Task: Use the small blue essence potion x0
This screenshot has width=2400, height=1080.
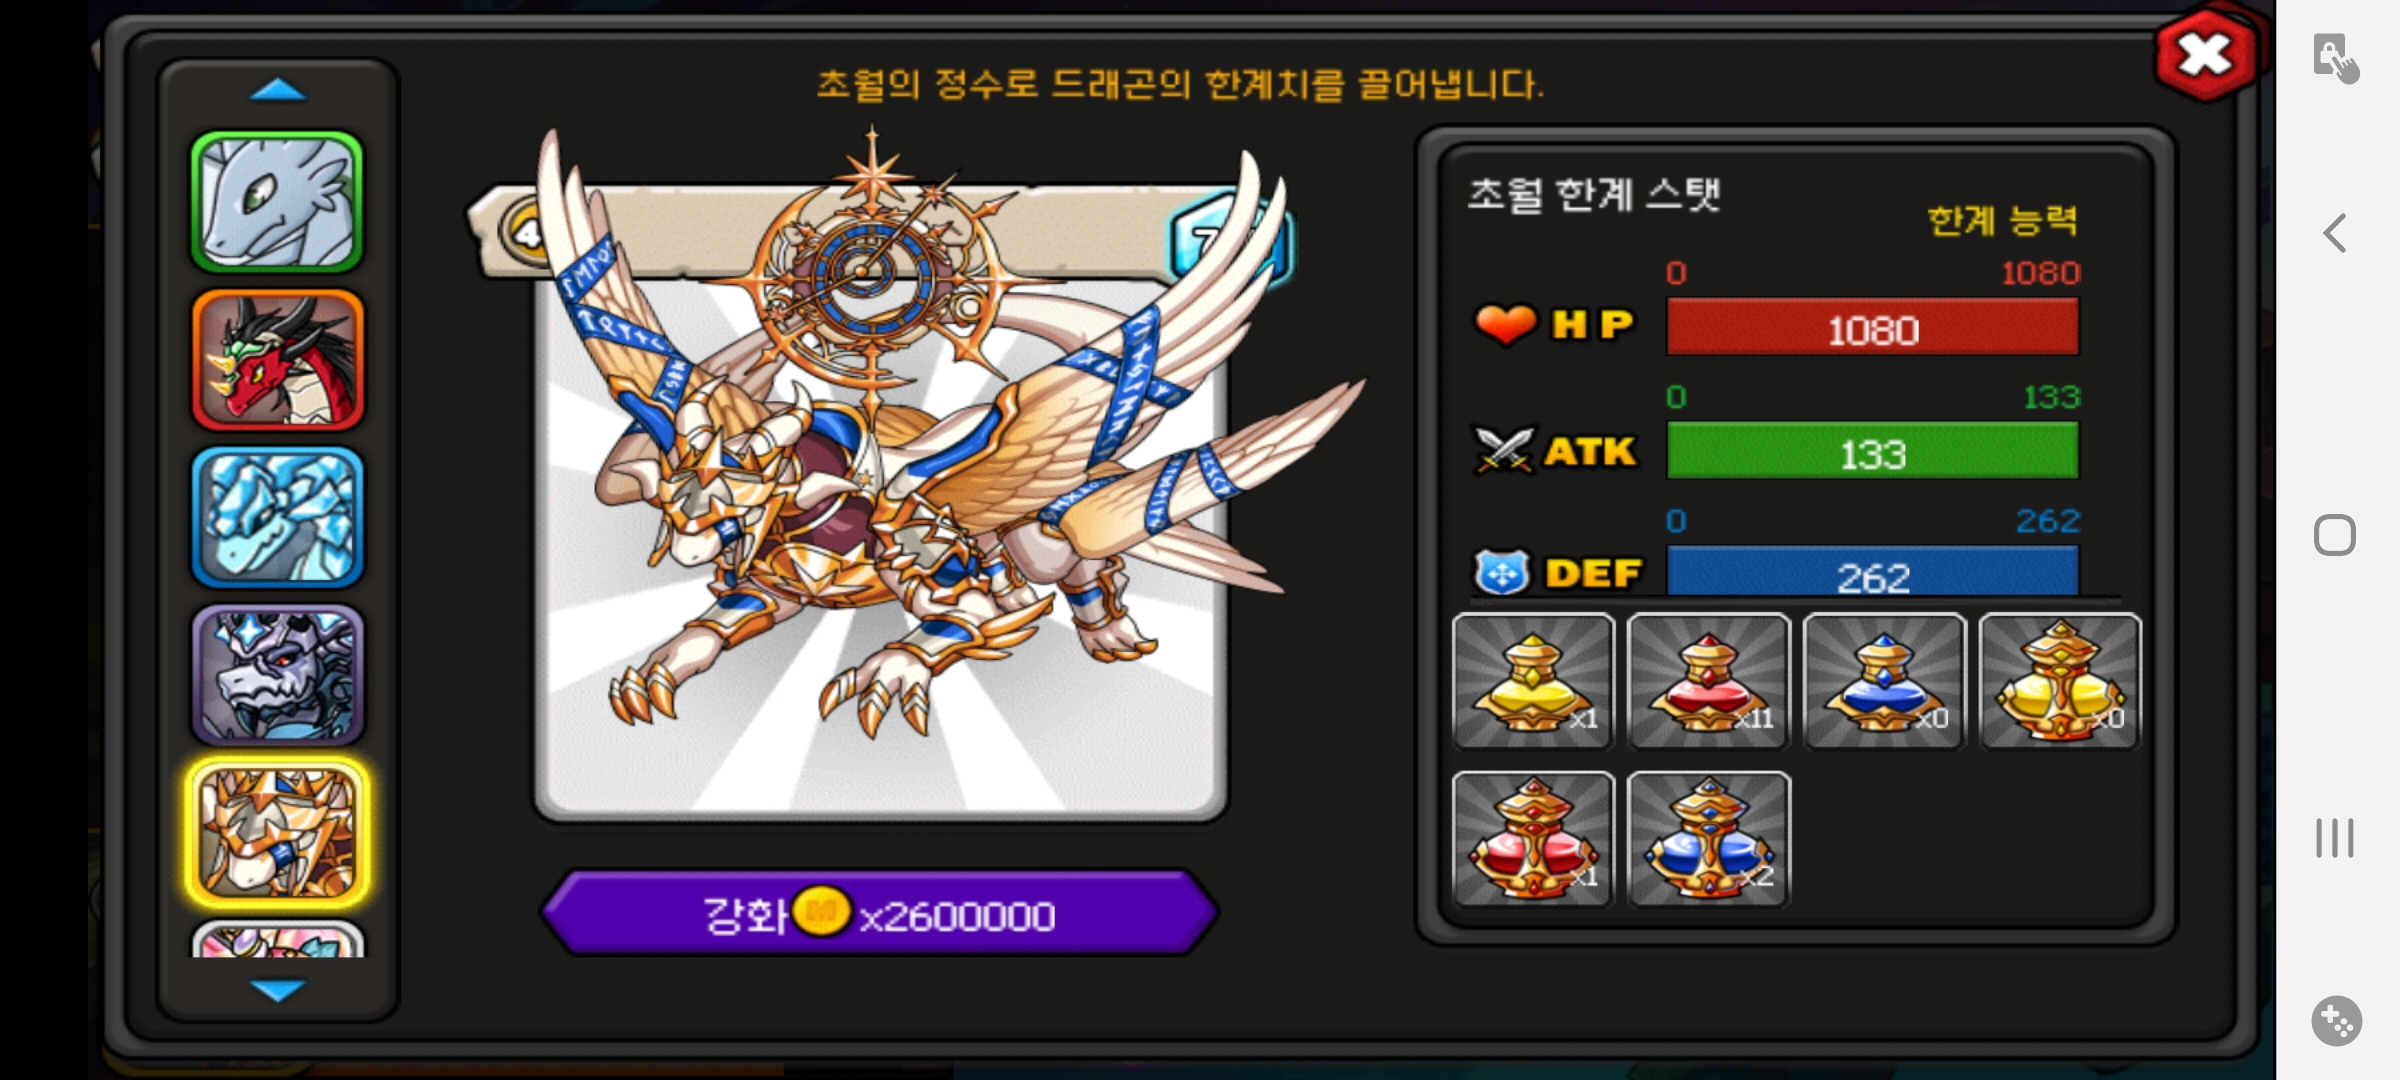Action: [1884, 681]
